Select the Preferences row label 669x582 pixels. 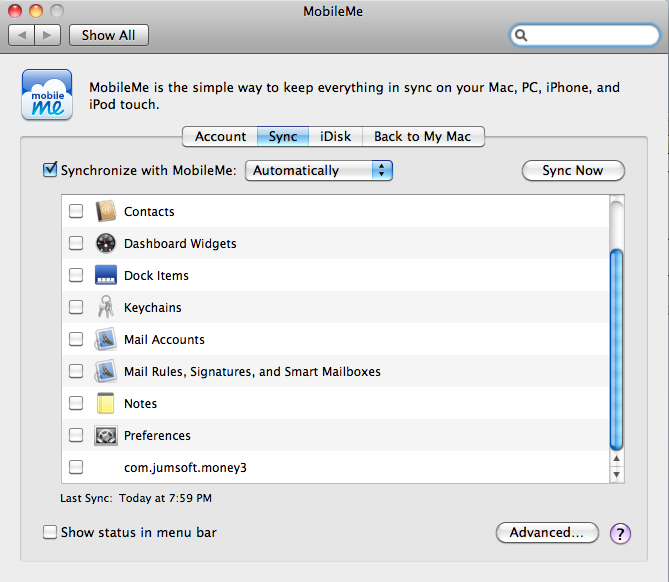[157, 436]
